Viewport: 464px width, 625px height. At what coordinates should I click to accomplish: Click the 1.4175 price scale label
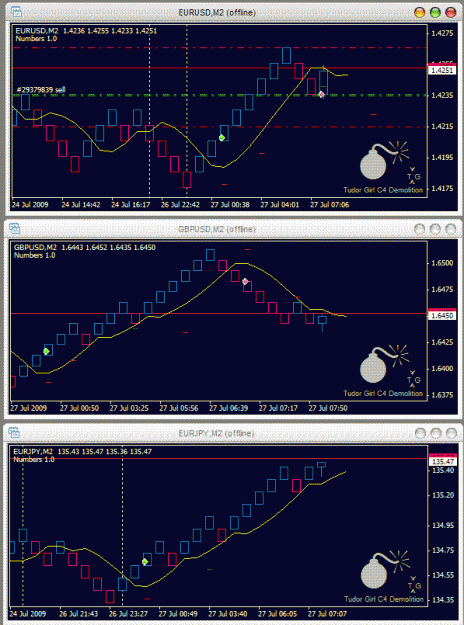point(442,188)
